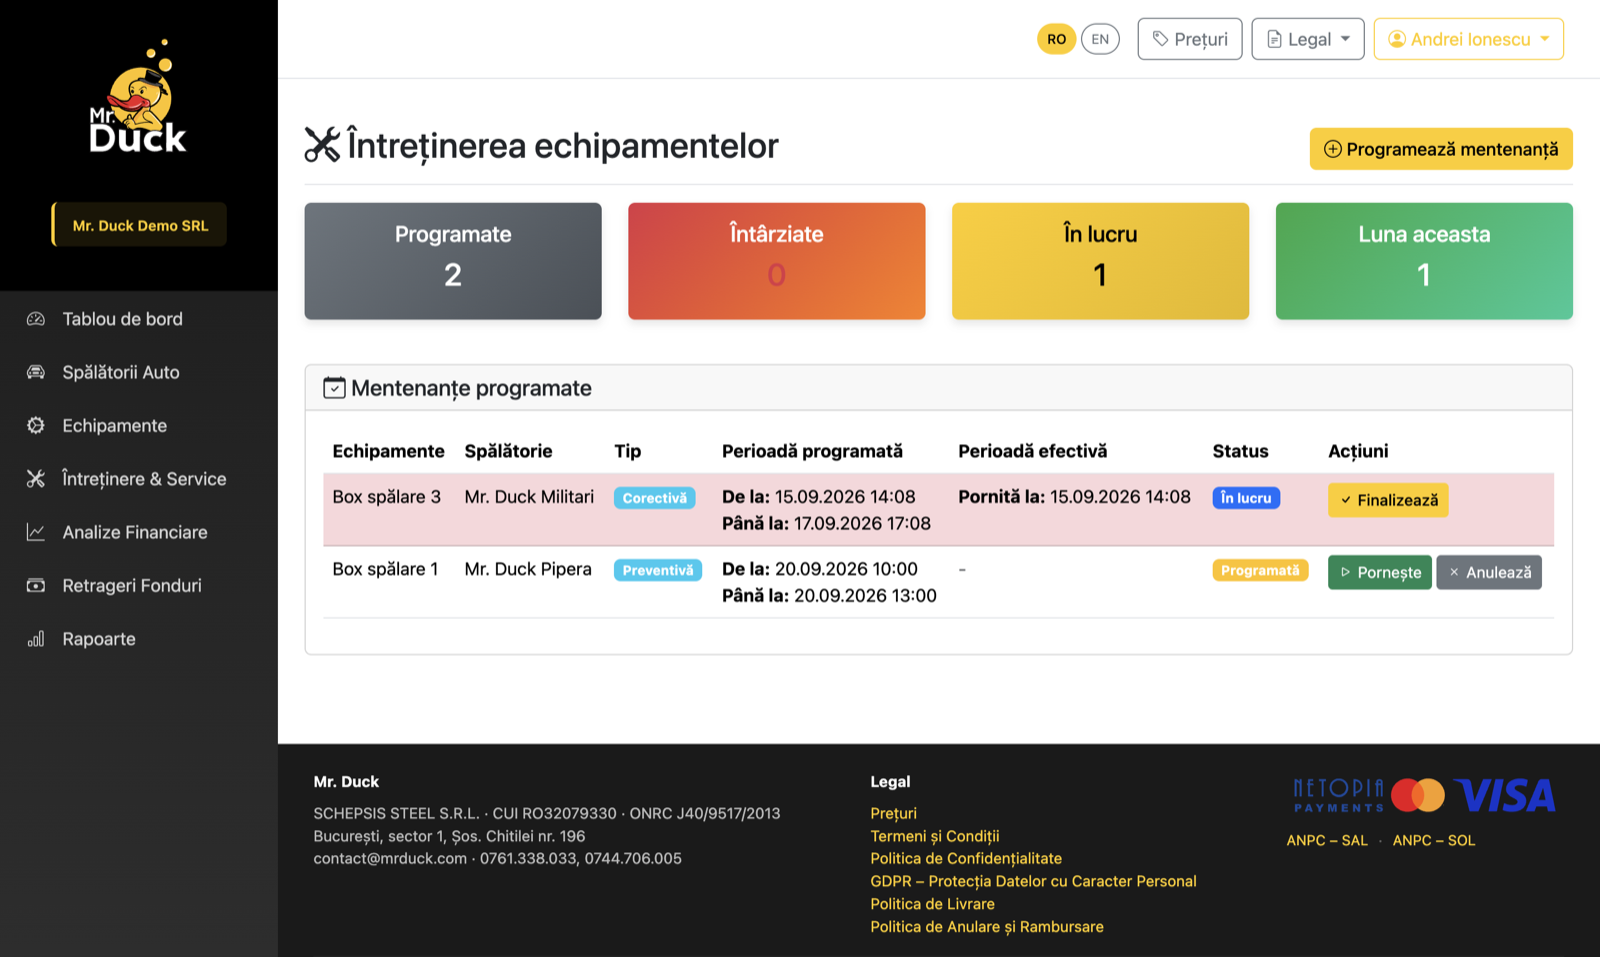Click Anulează for Box spălare 1
Viewport: 1600px width, 957px height.
[x=1489, y=572]
